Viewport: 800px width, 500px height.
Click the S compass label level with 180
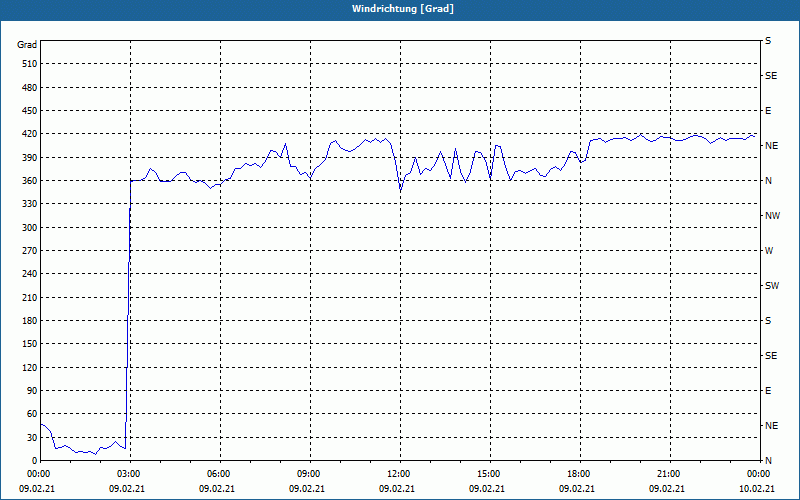pyautogui.click(x=768, y=321)
